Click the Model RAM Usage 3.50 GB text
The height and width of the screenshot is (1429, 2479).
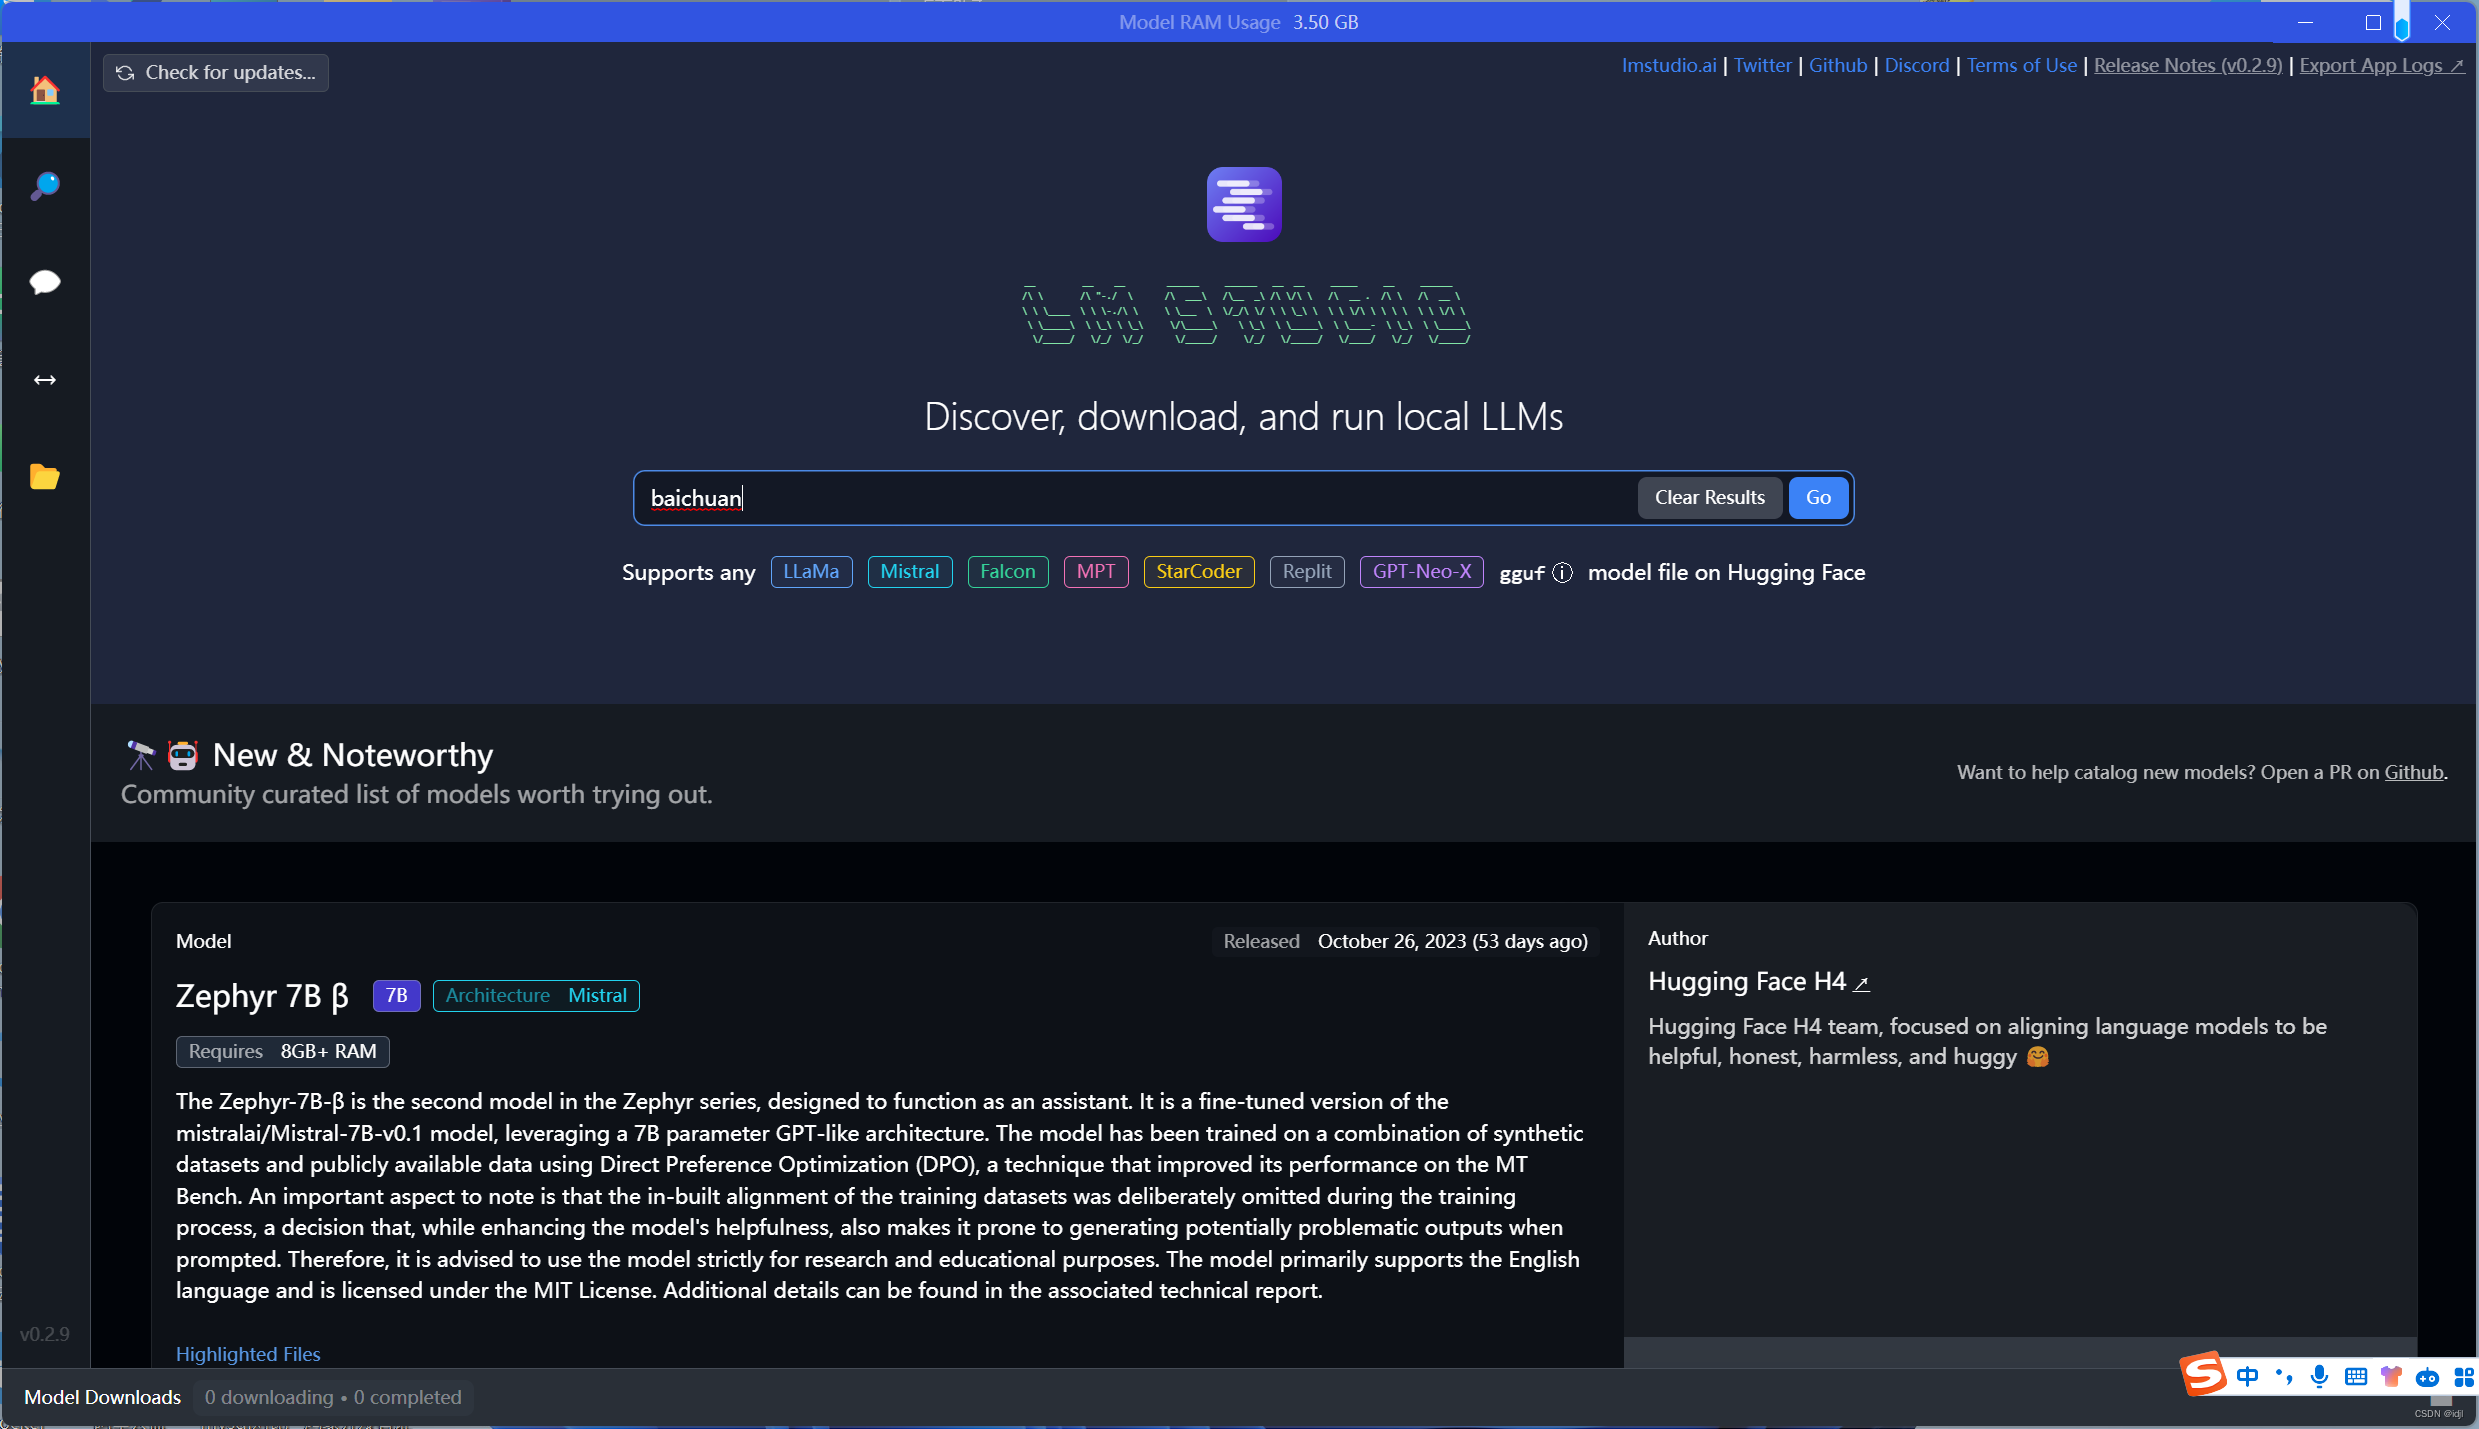click(1238, 22)
